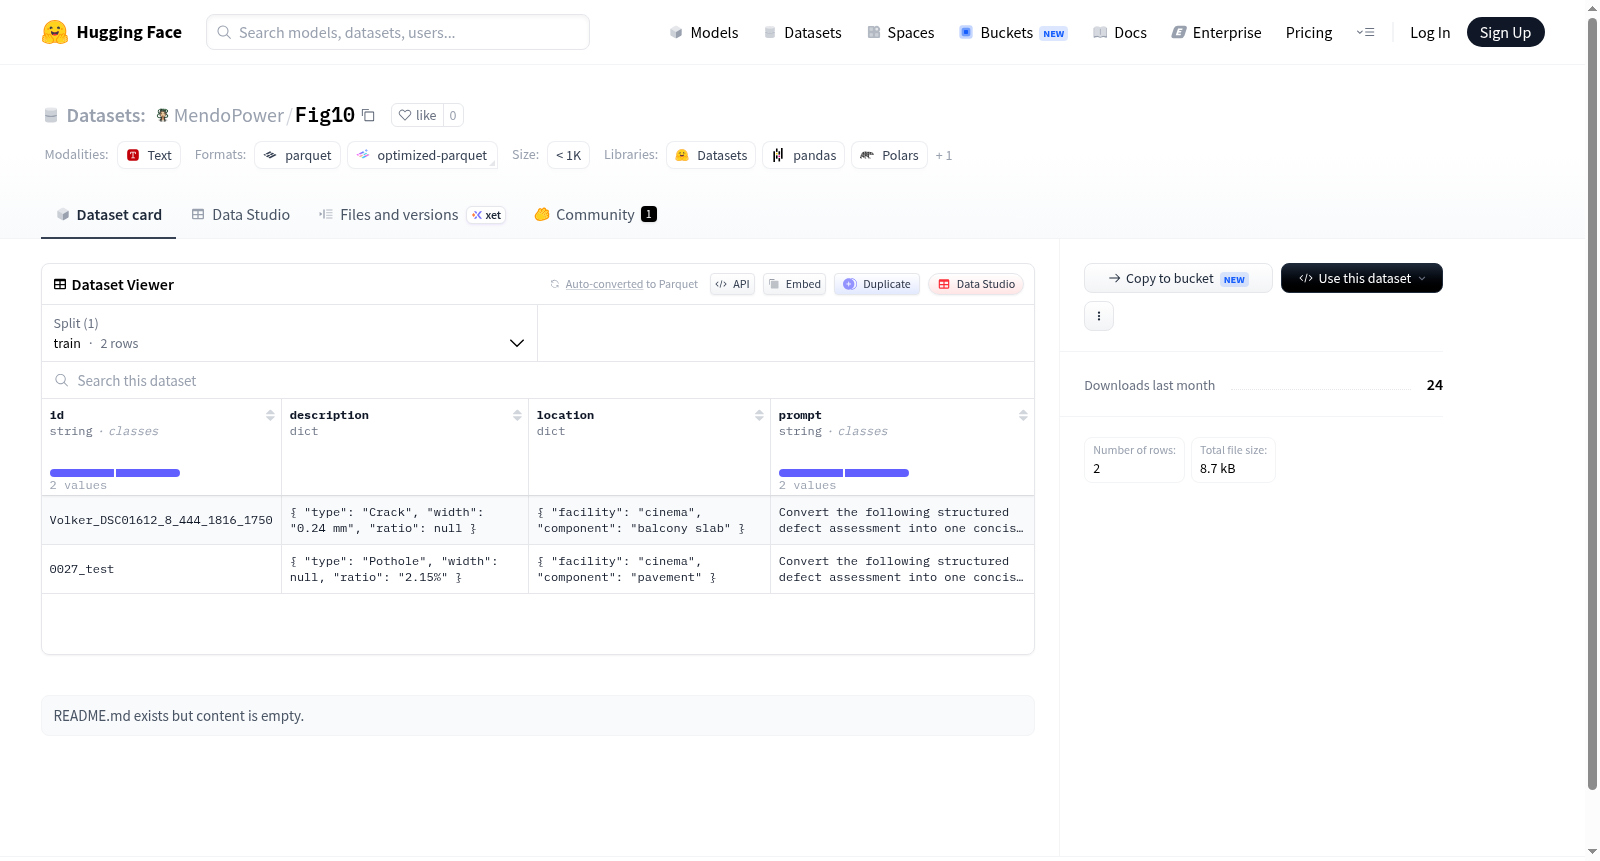Select the pandas library tag
Viewport: 1600px width, 861px height.
[804, 155]
